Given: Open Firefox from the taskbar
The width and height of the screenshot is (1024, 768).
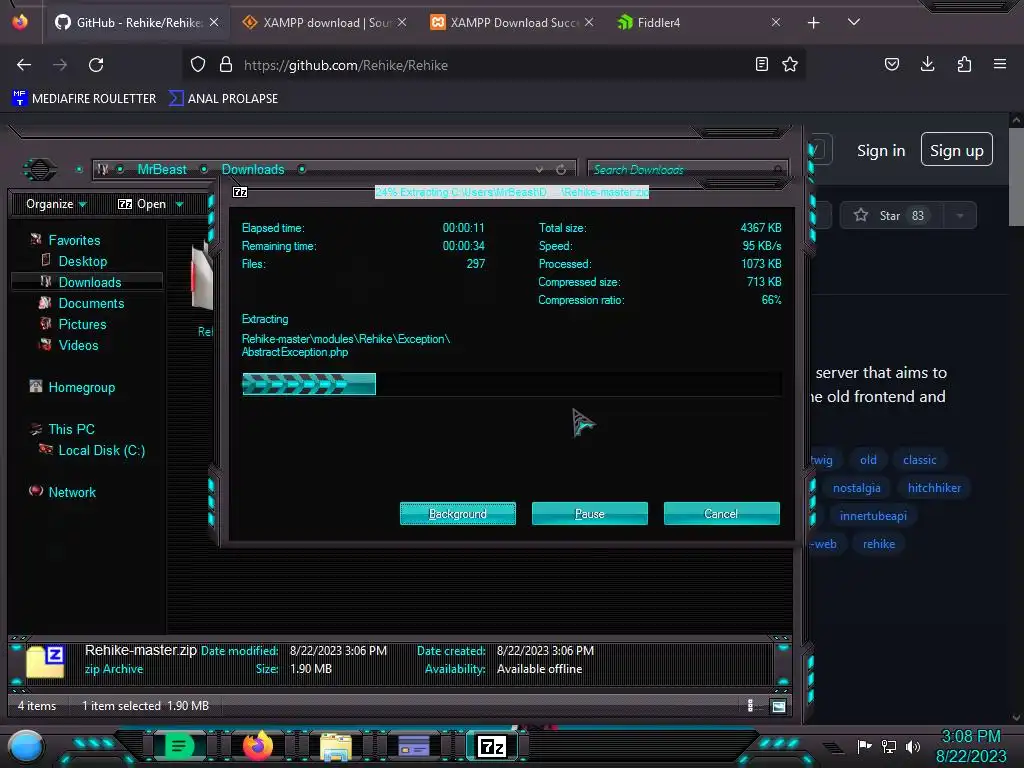Looking at the screenshot, I should 257,746.
